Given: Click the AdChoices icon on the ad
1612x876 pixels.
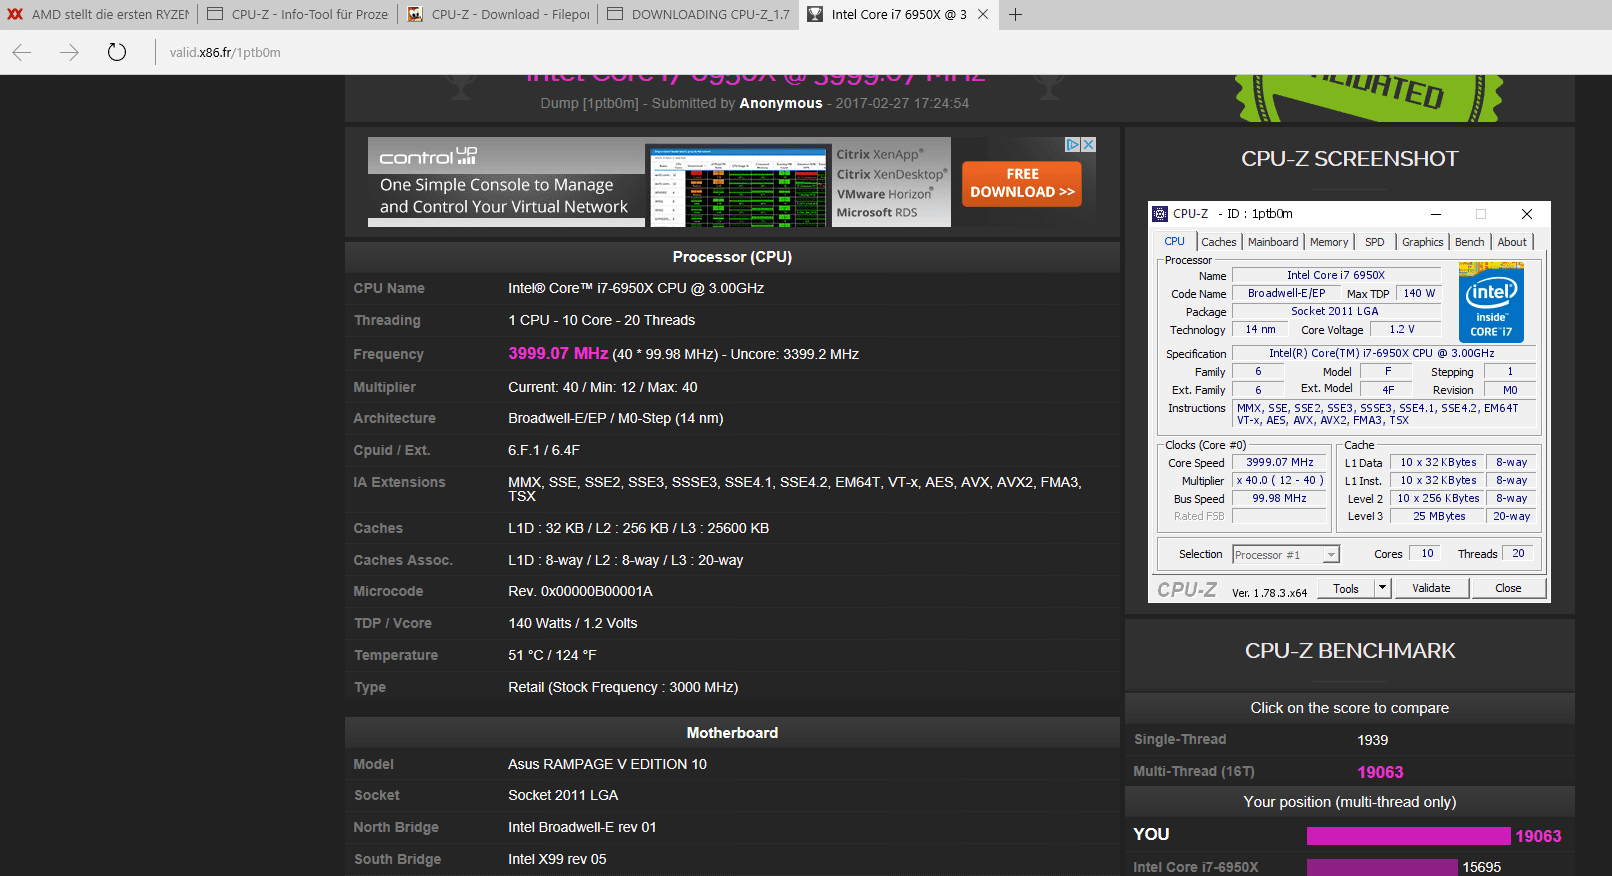Looking at the screenshot, I should (1072, 145).
